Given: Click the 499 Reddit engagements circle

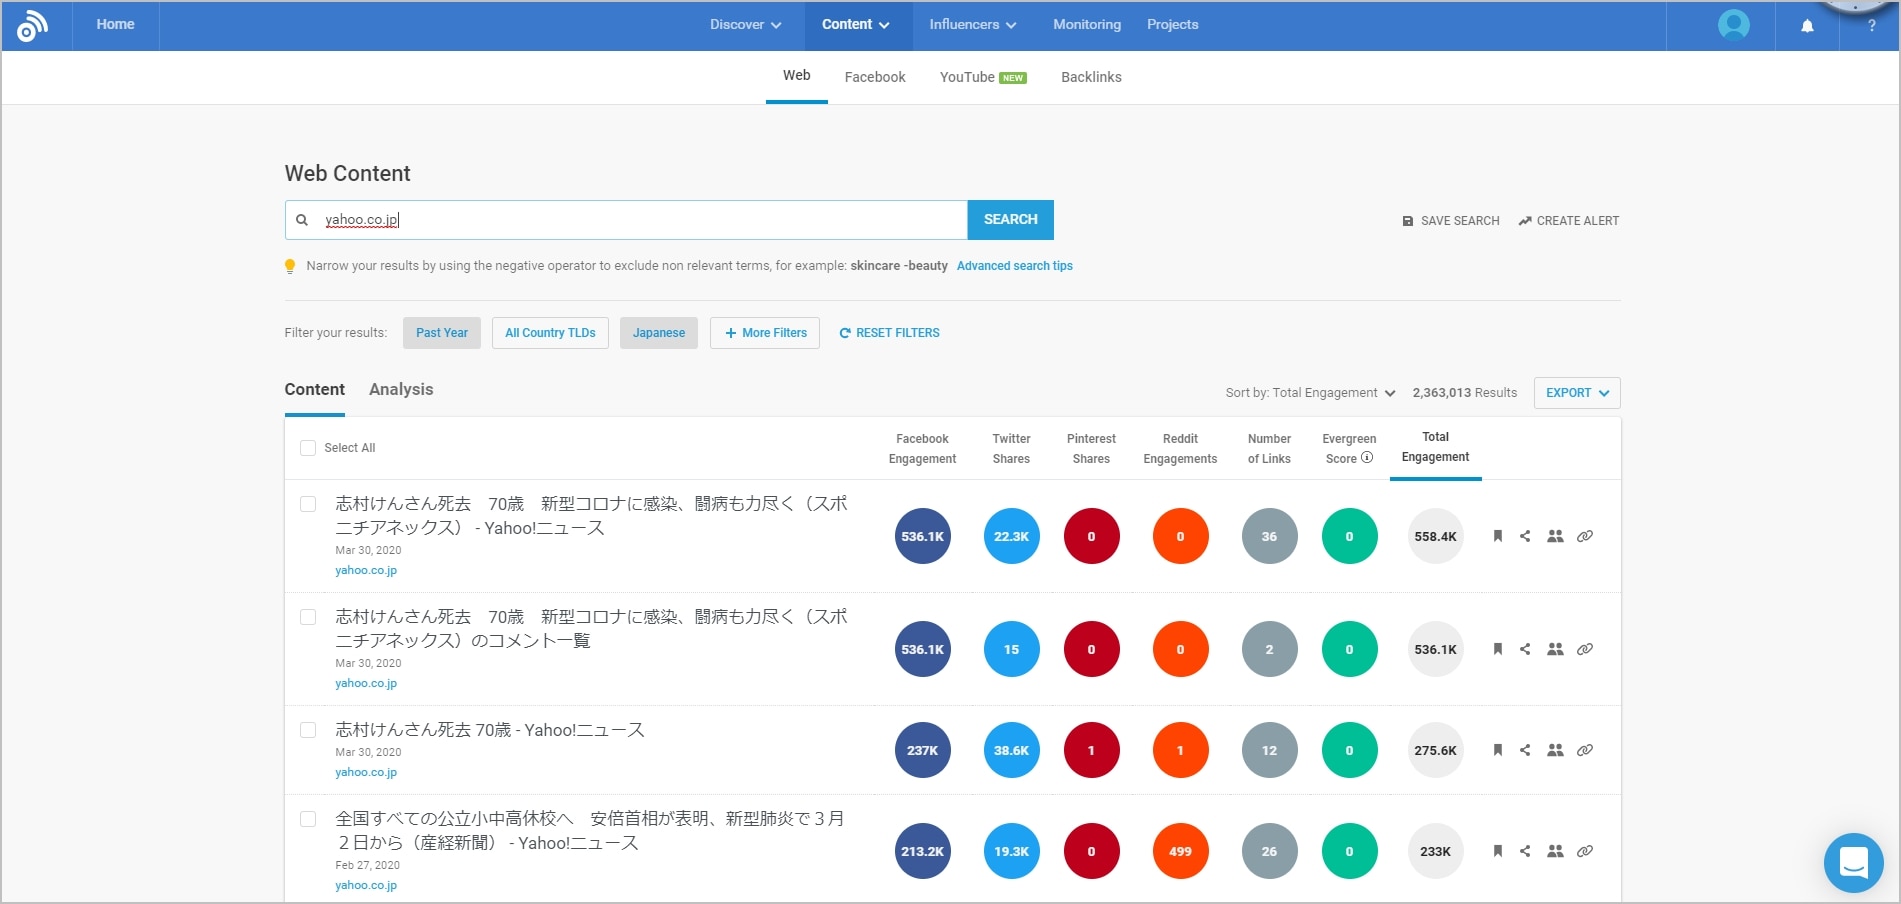Looking at the screenshot, I should (x=1180, y=851).
